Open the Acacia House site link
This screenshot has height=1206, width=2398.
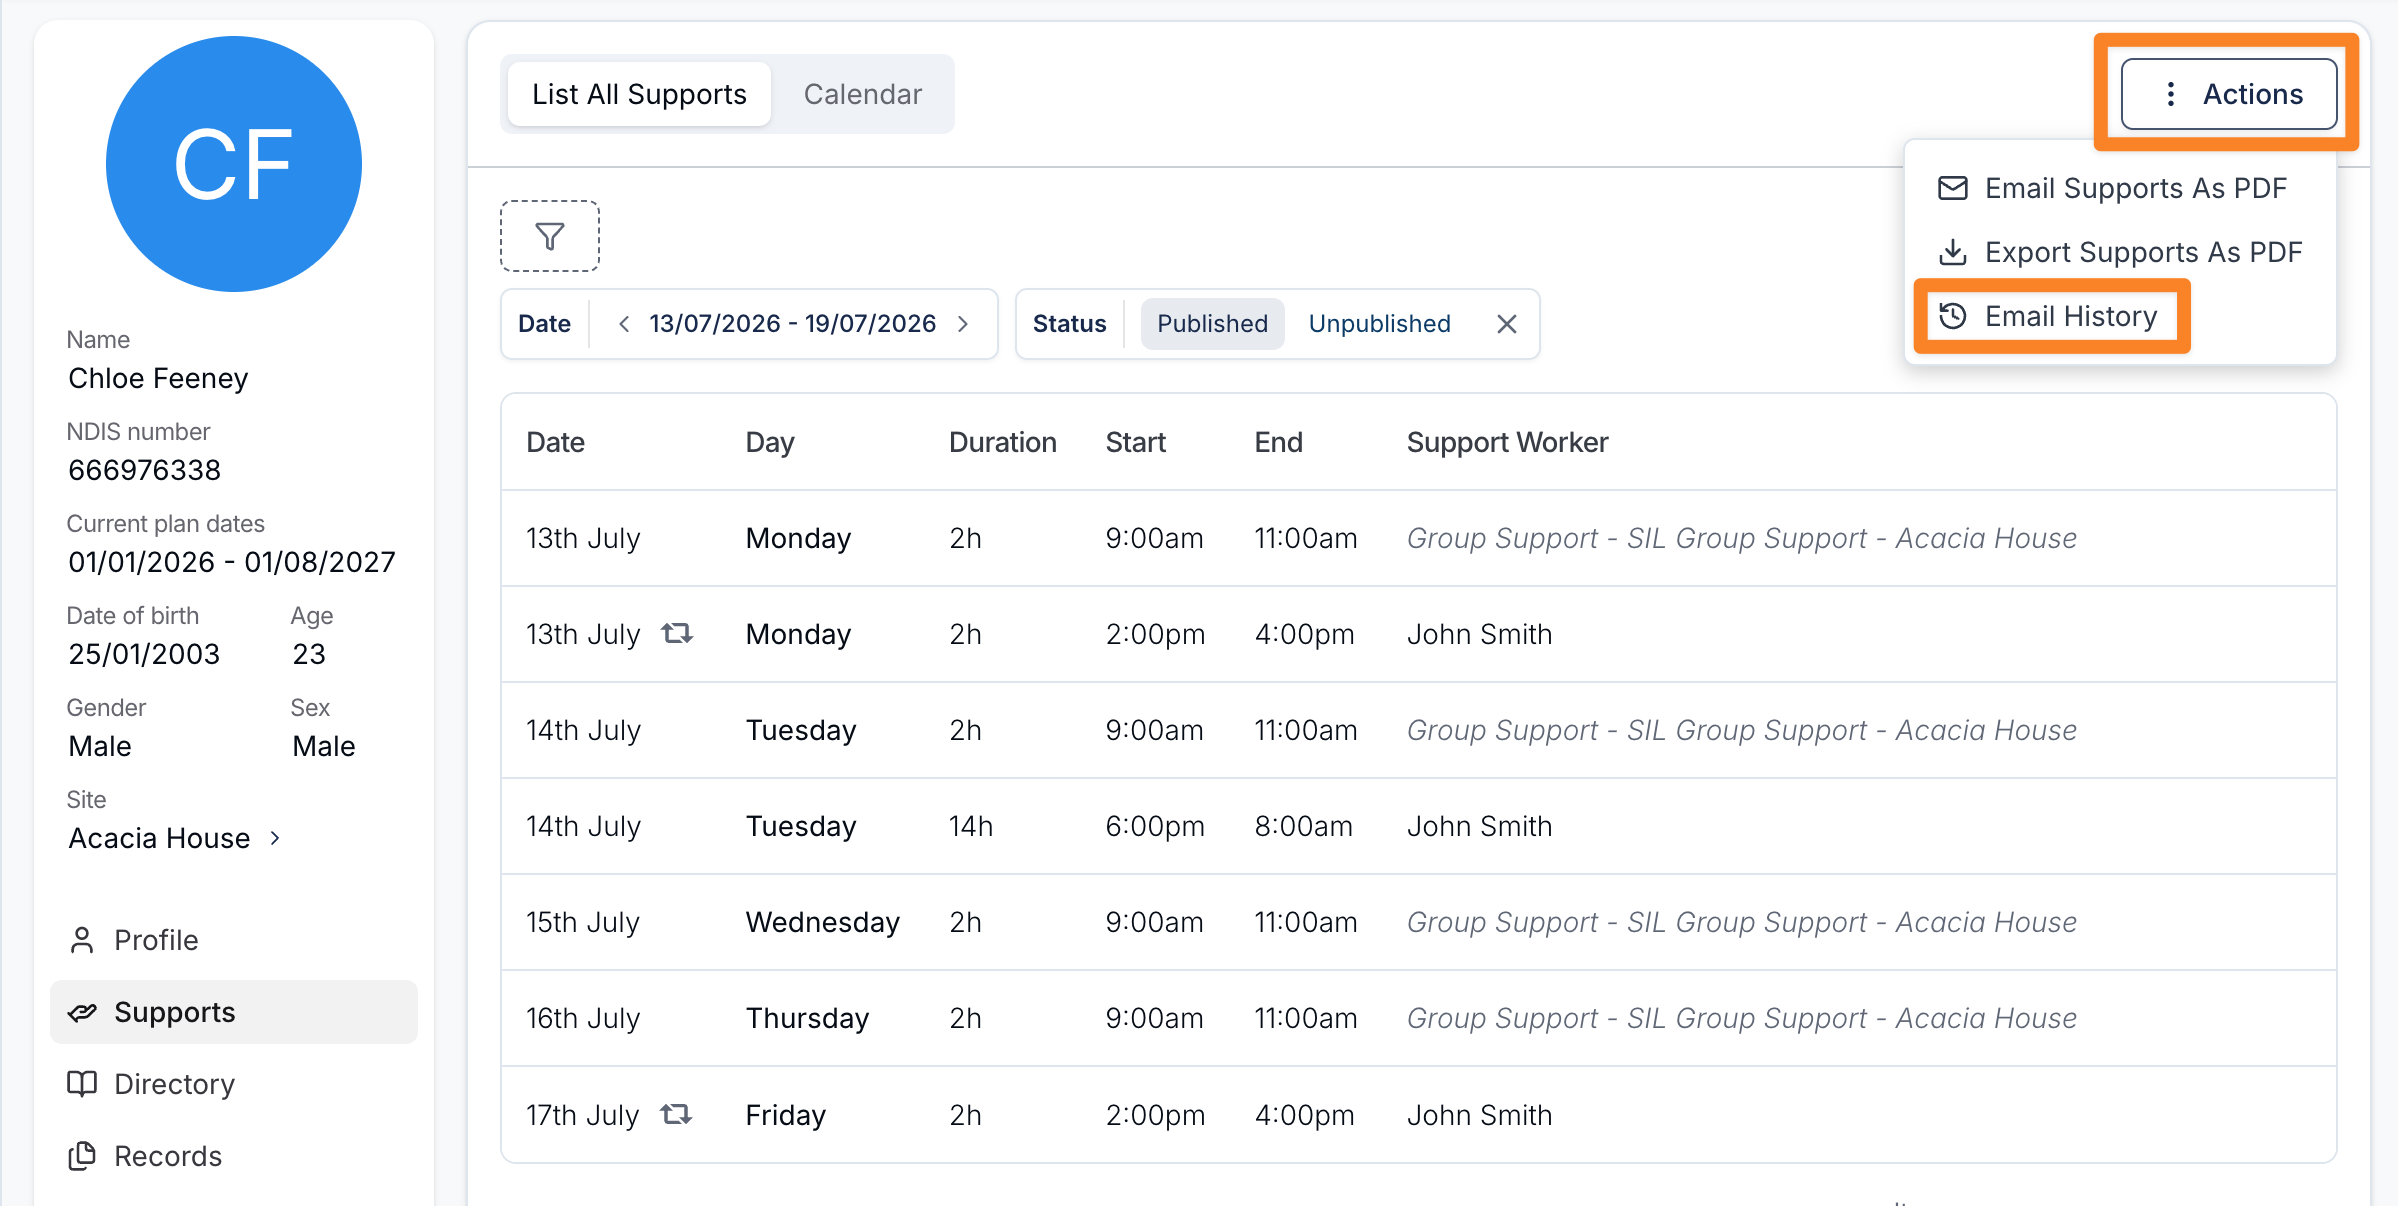175,838
